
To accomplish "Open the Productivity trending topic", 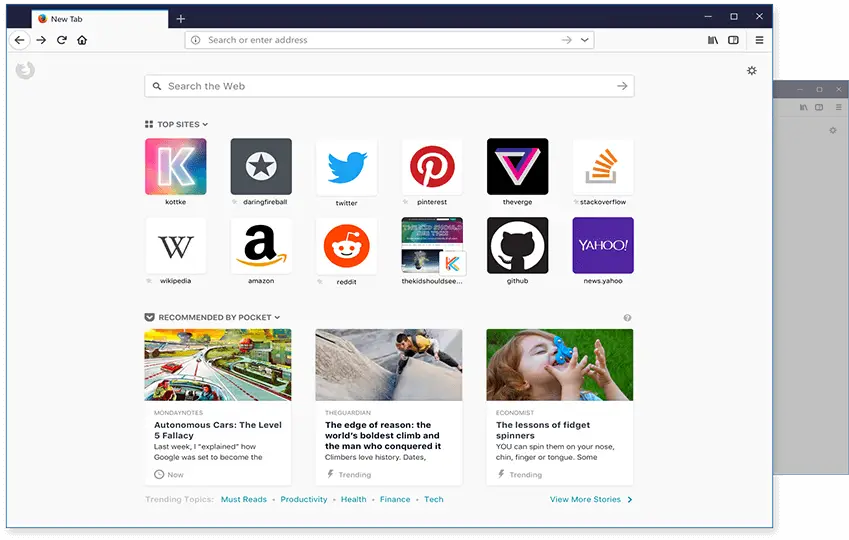I will click(x=304, y=499).
